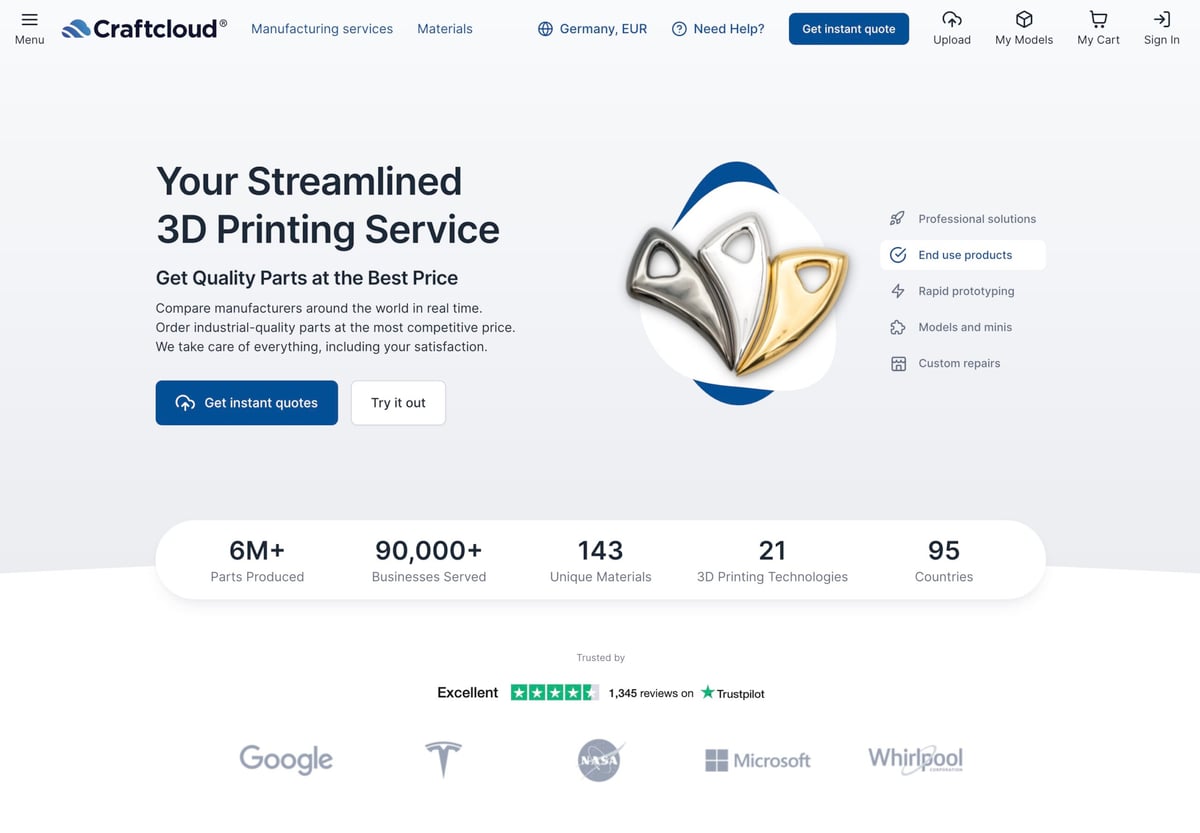Click the Craftcloud logo

[144, 29]
